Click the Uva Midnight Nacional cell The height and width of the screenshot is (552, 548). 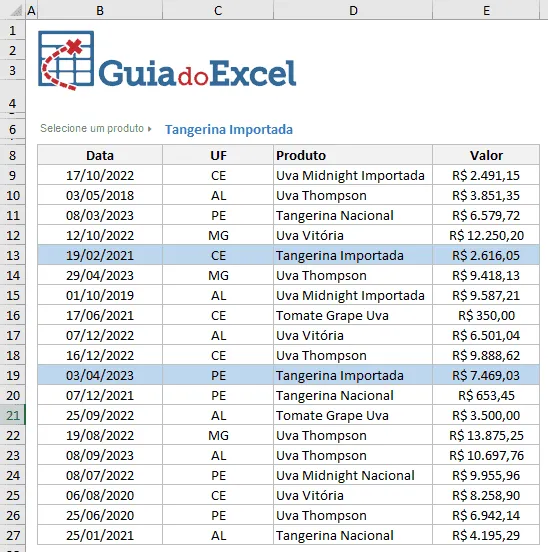[x=353, y=475]
